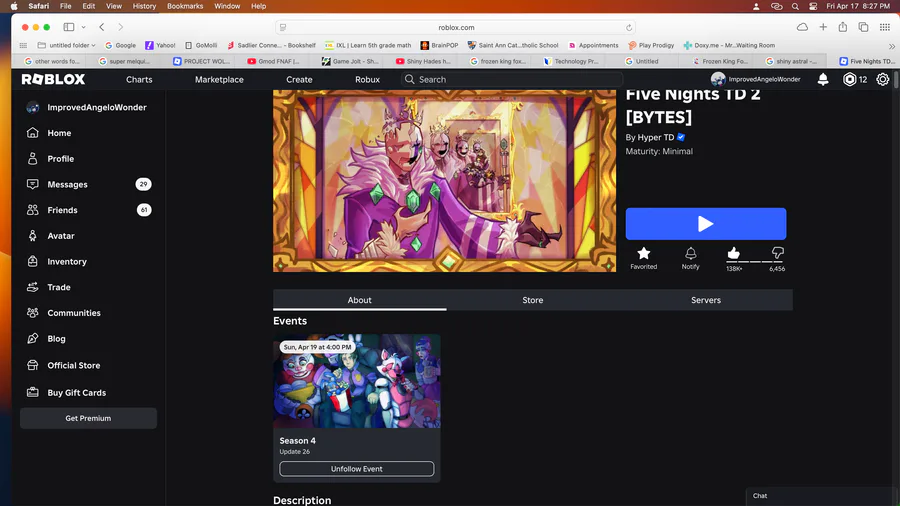Open the Chat panel
Image resolution: width=900 pixels, height=506 pixels.
[x=822, y=496]
